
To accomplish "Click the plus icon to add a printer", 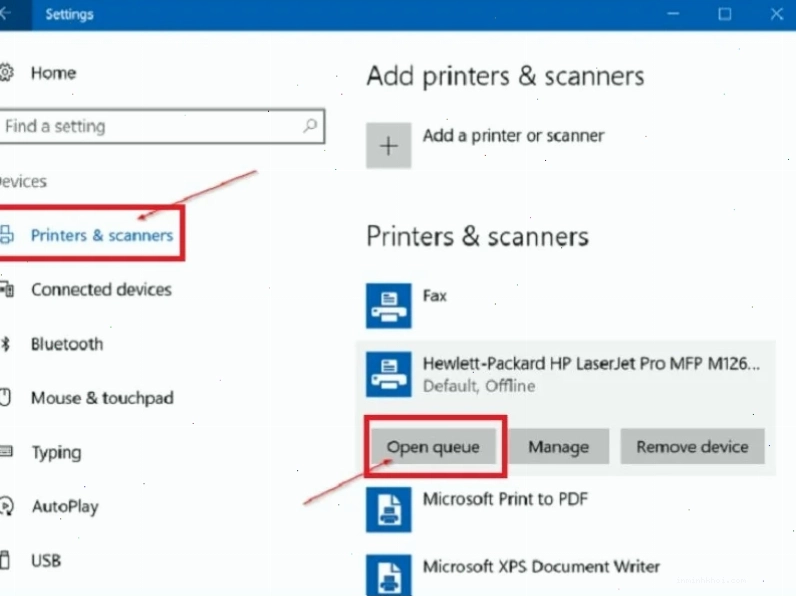I will (388, 146).
